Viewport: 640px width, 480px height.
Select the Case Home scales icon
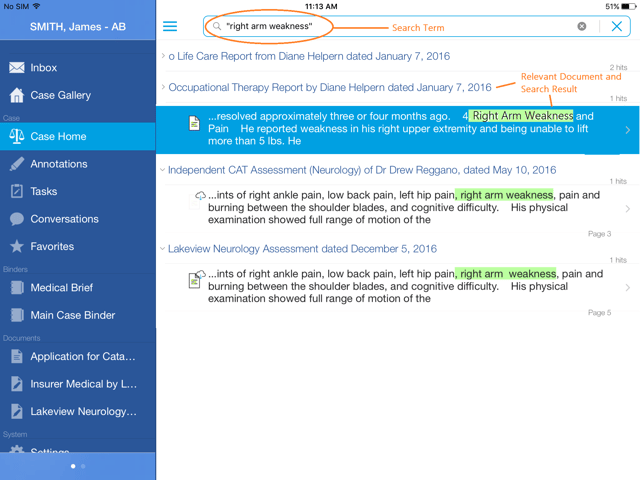17,136
